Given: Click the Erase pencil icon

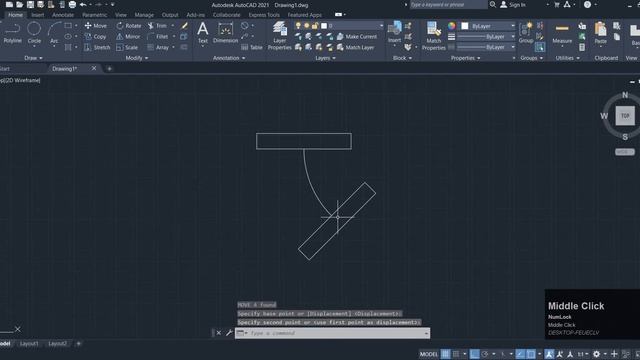Looking at the screenshot, I should pyautogui.click(x=184, y=26).
